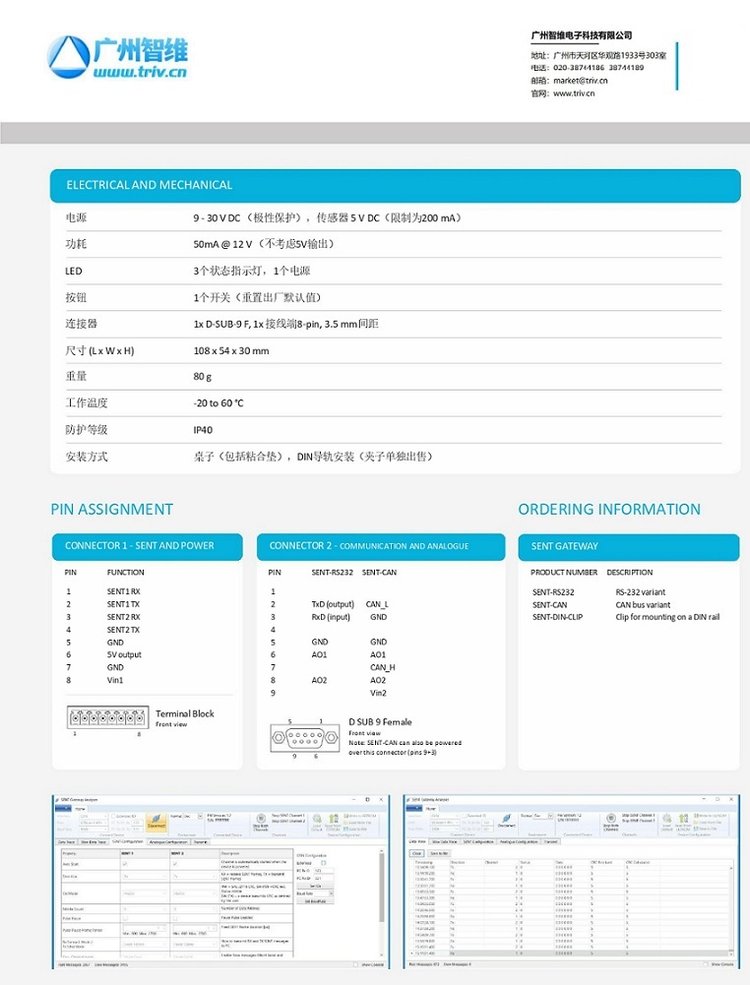The width and height of the screenshot is (750, 985).
Task: Click the market@triv.cn email address
Action: click(580, 80)
